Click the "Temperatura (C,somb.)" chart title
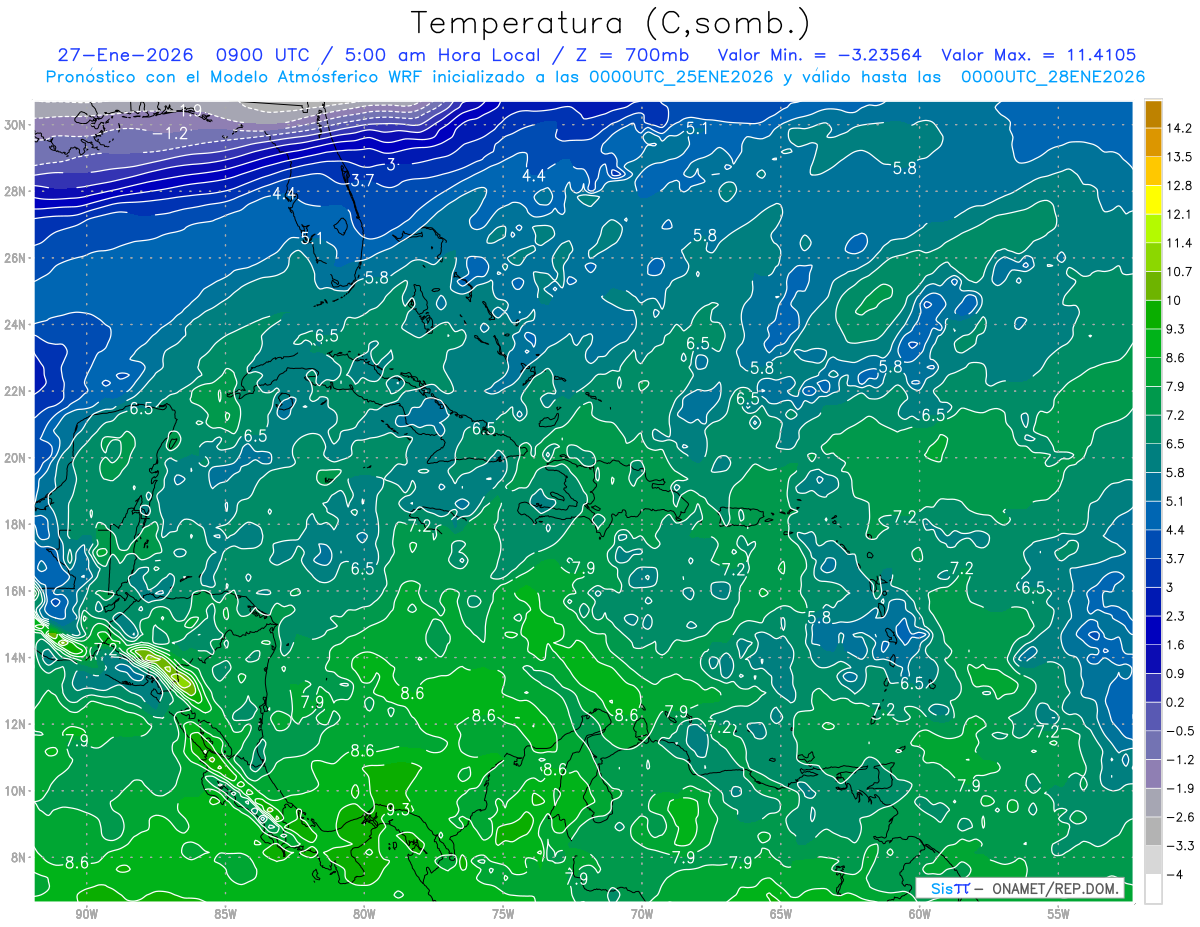The image size is (1200, 927). (610, 22)
